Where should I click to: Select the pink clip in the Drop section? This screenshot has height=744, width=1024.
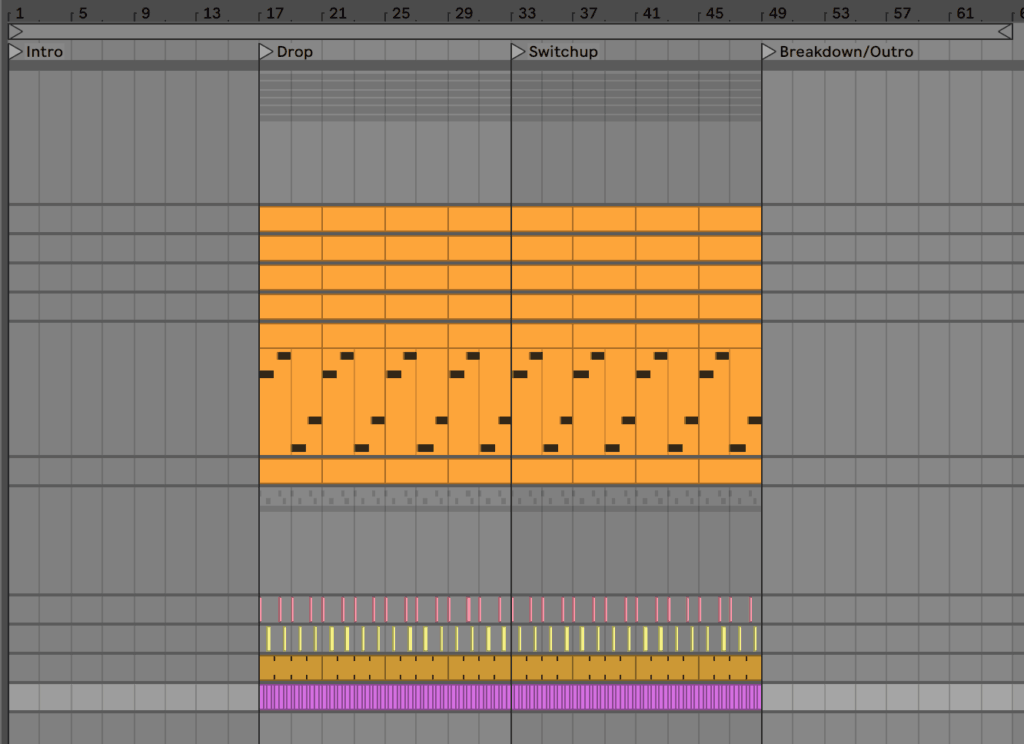pos(385,609)
